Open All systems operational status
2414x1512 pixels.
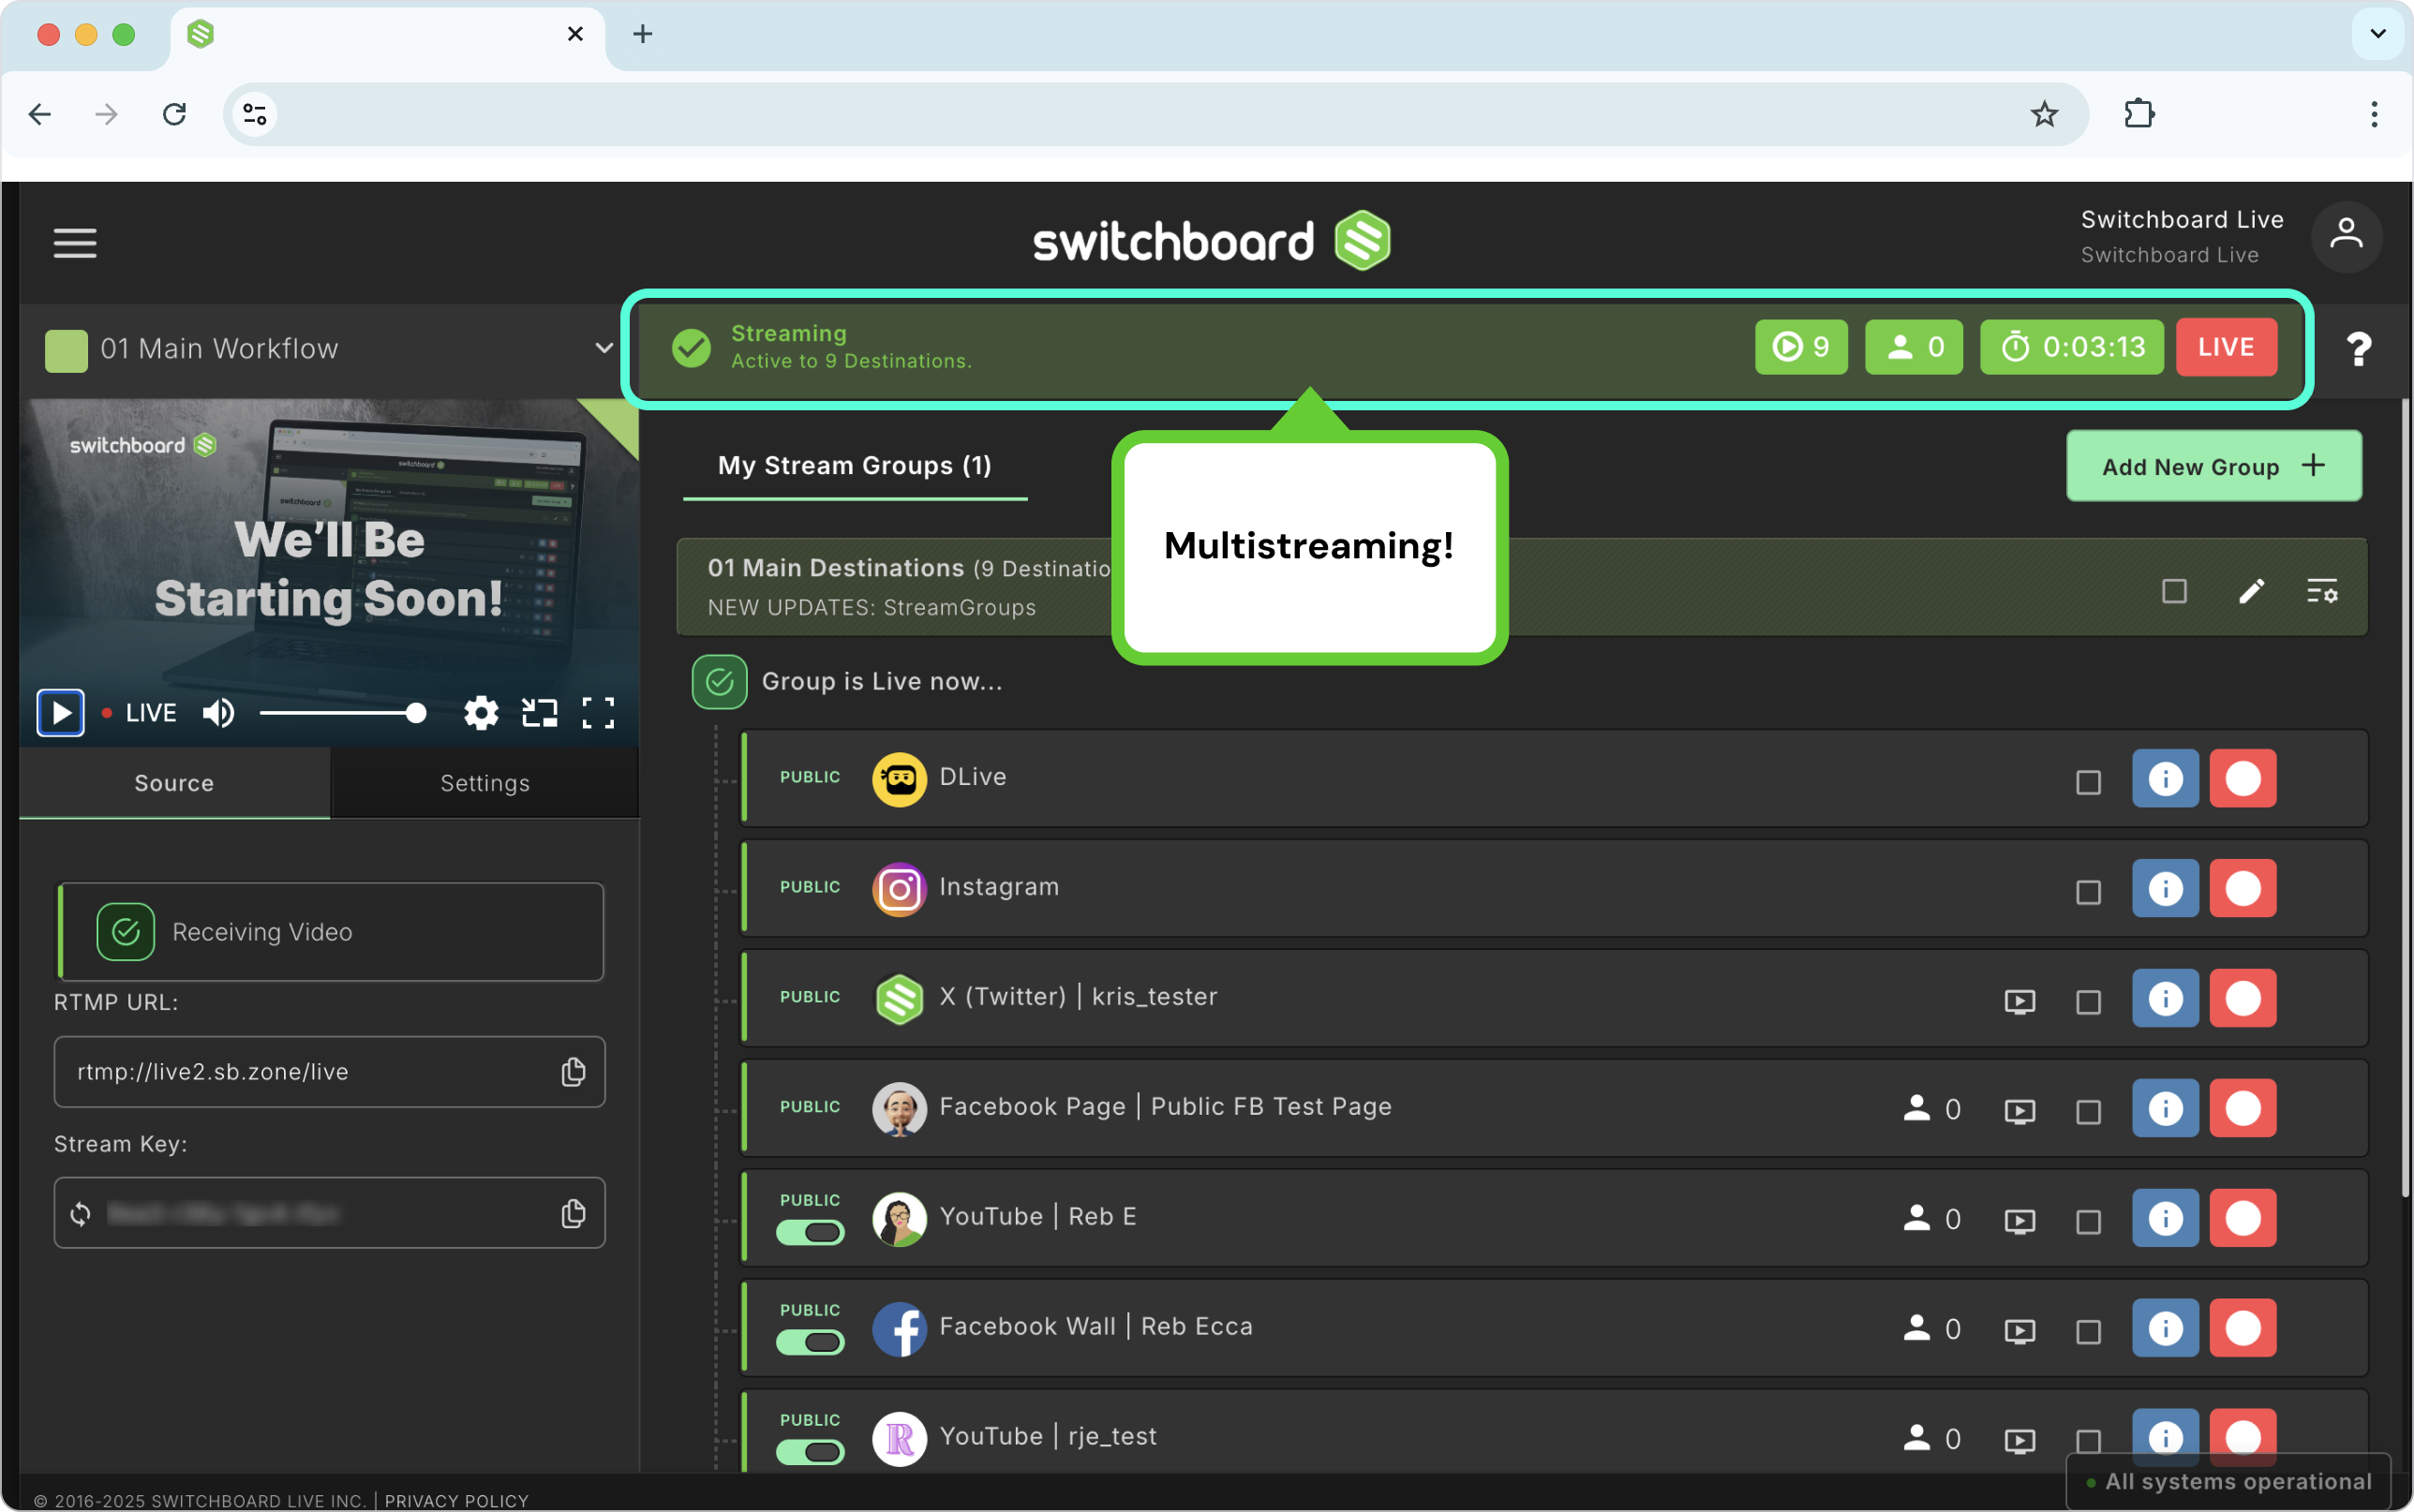coord(2228,1482)
